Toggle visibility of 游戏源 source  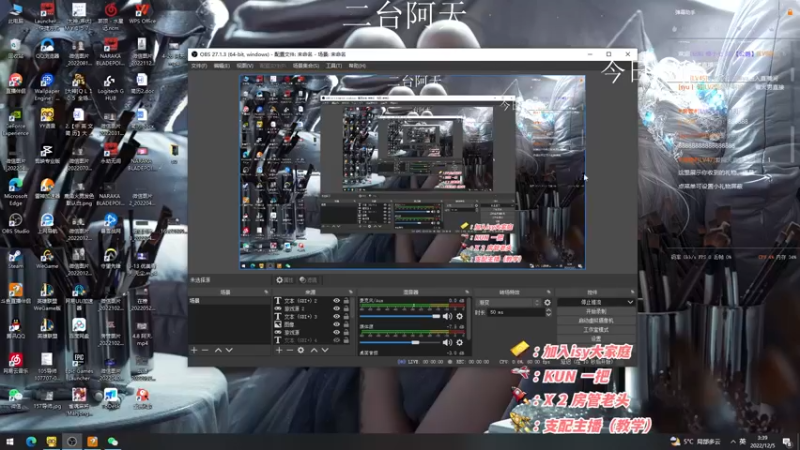336,332
